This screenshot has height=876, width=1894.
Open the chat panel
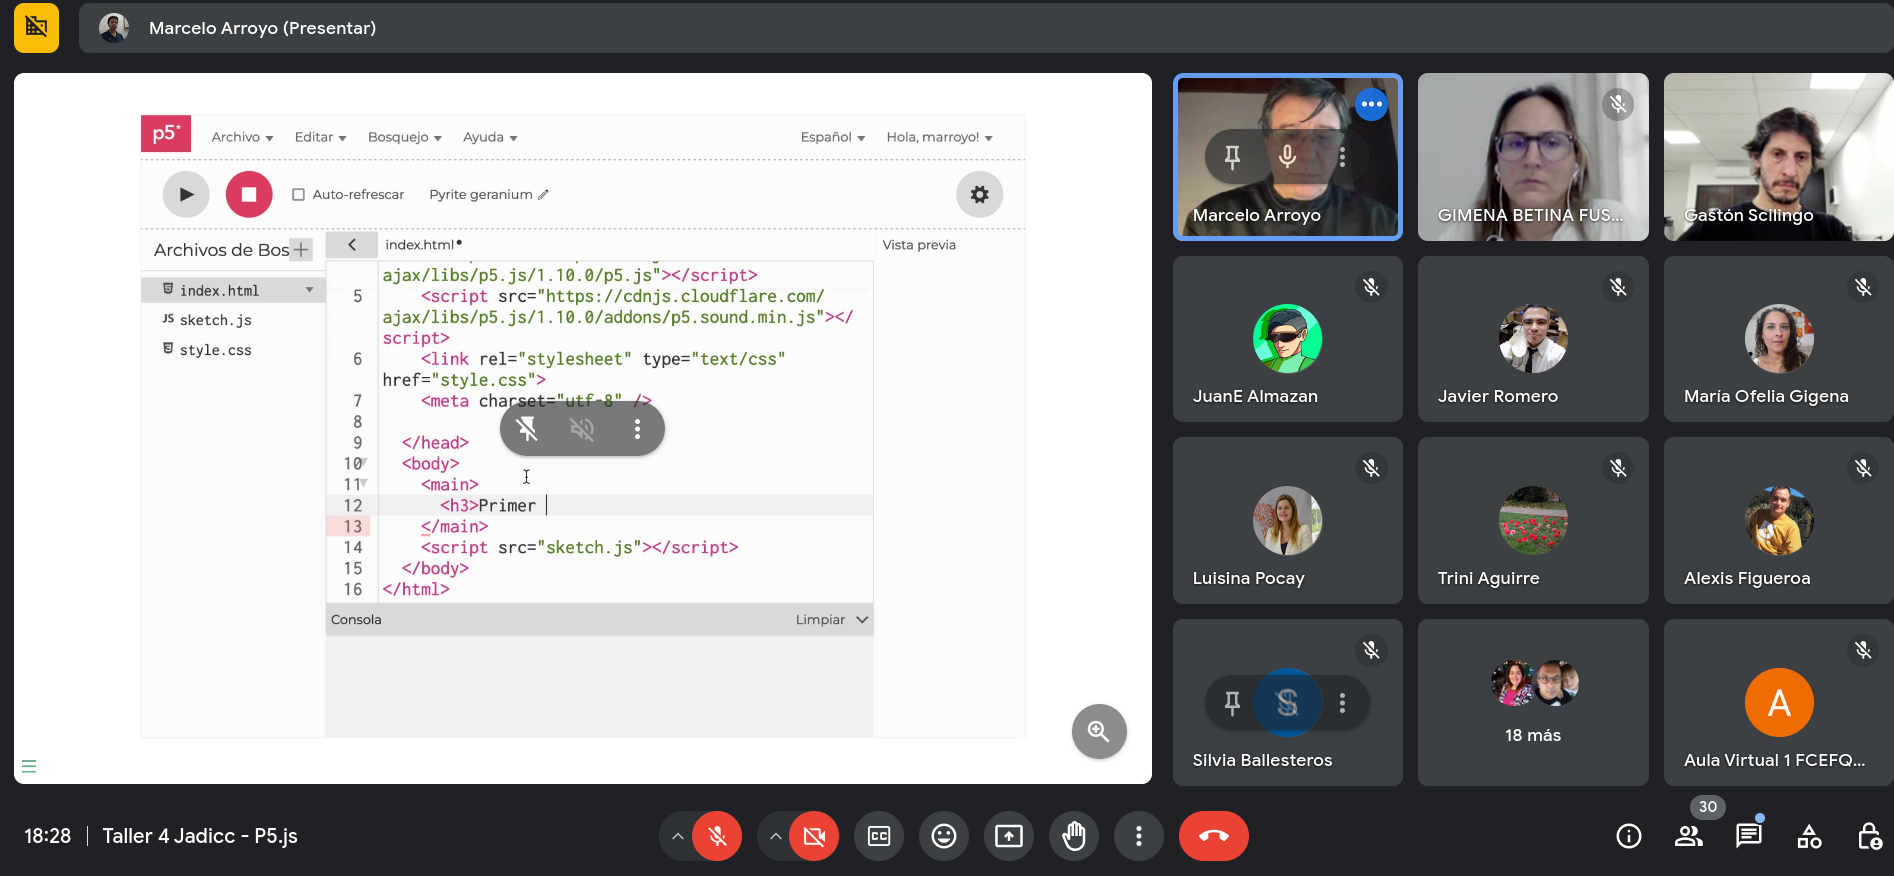point(1749,836)
